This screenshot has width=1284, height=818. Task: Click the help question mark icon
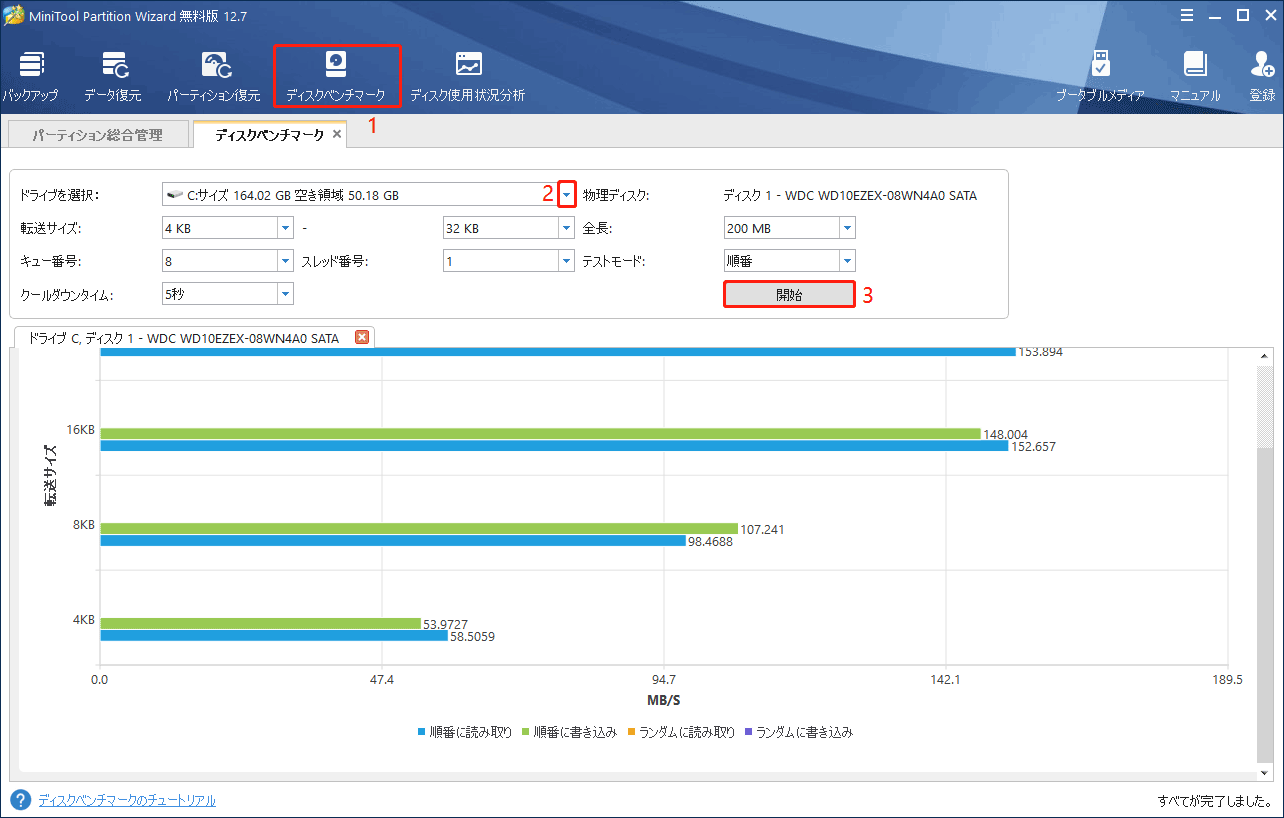20,799
